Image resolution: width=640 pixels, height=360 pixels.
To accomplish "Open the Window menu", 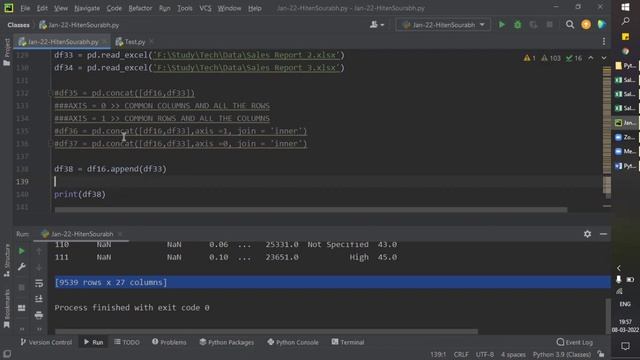I will [x=229, y=8].
